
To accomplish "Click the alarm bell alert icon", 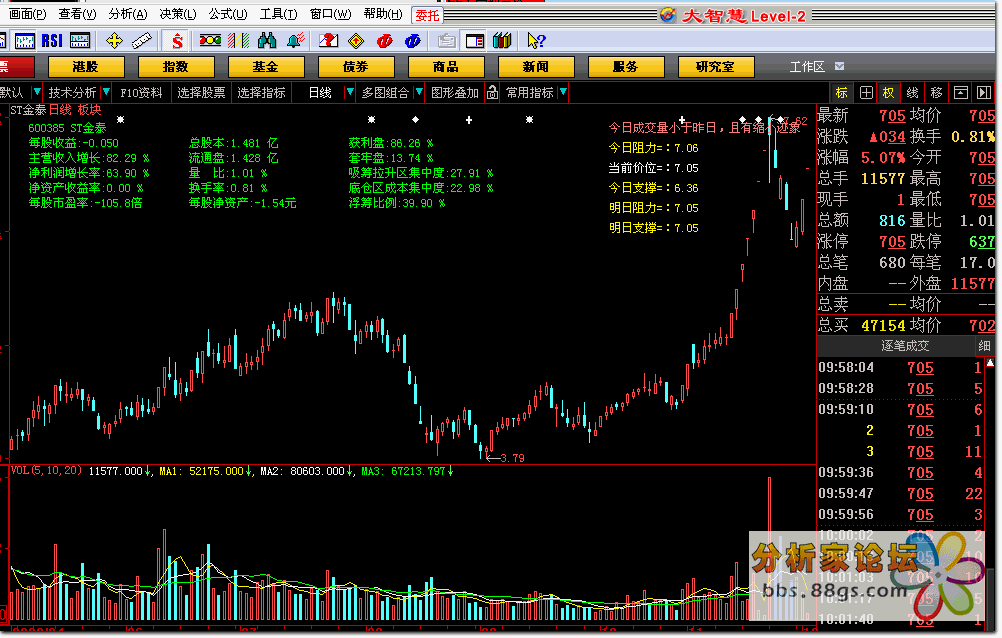I will pos(295,41).
